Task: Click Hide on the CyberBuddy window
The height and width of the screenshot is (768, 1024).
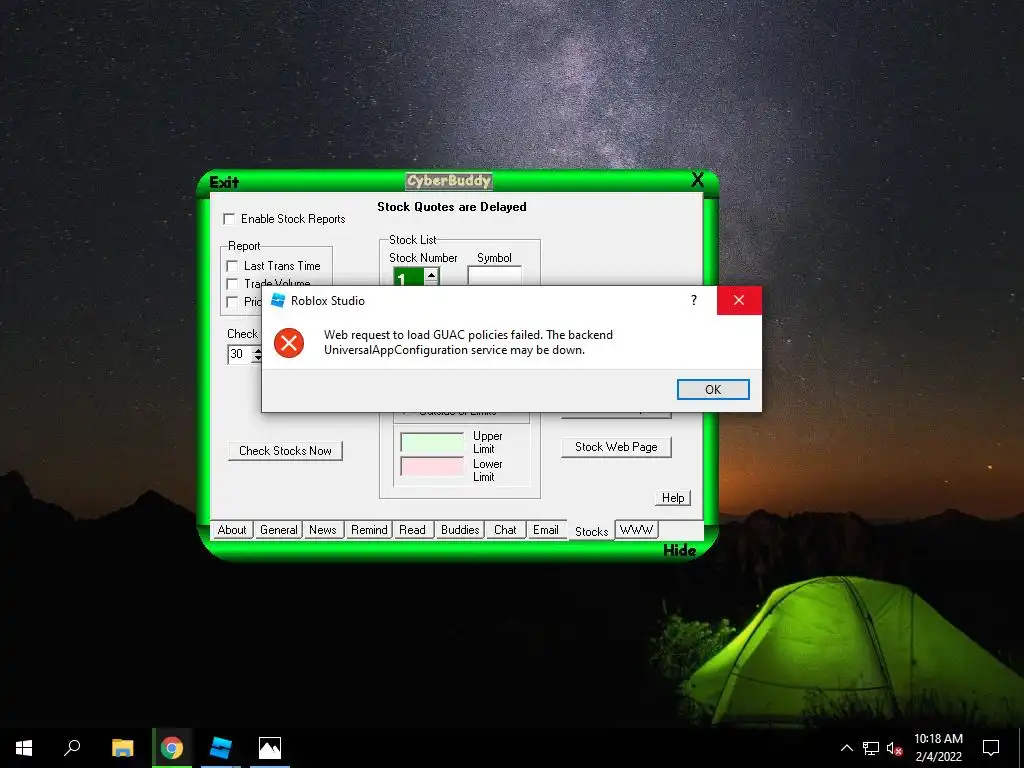Action: 679,551
